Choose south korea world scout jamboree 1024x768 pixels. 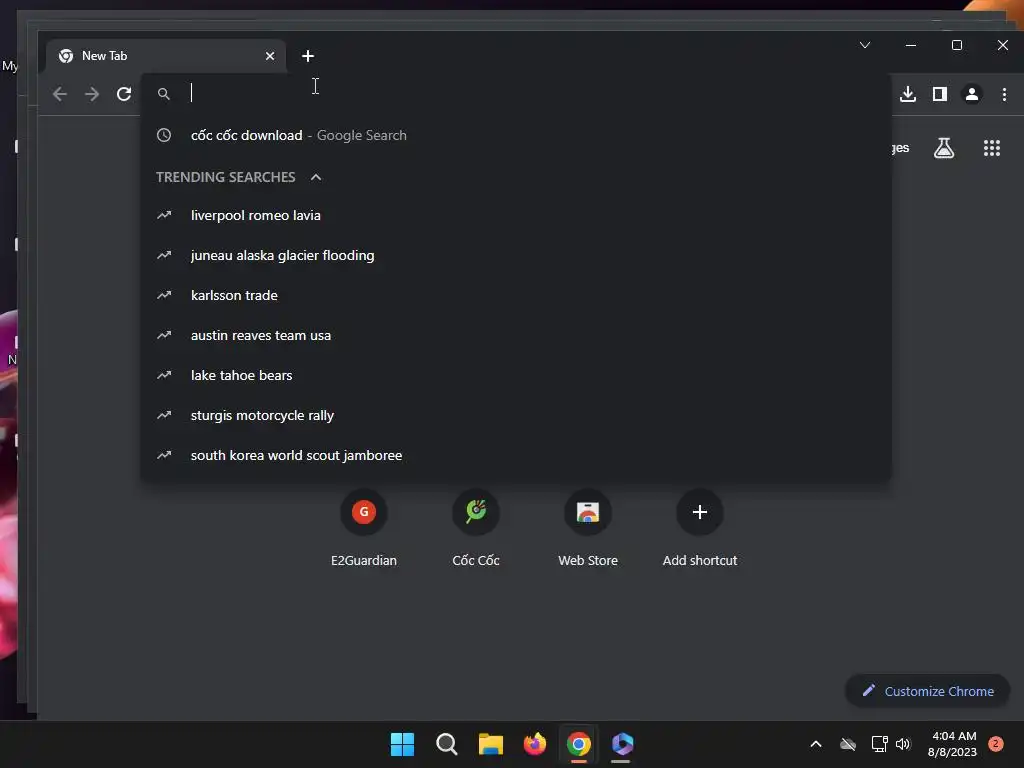(x=516, y=455)
